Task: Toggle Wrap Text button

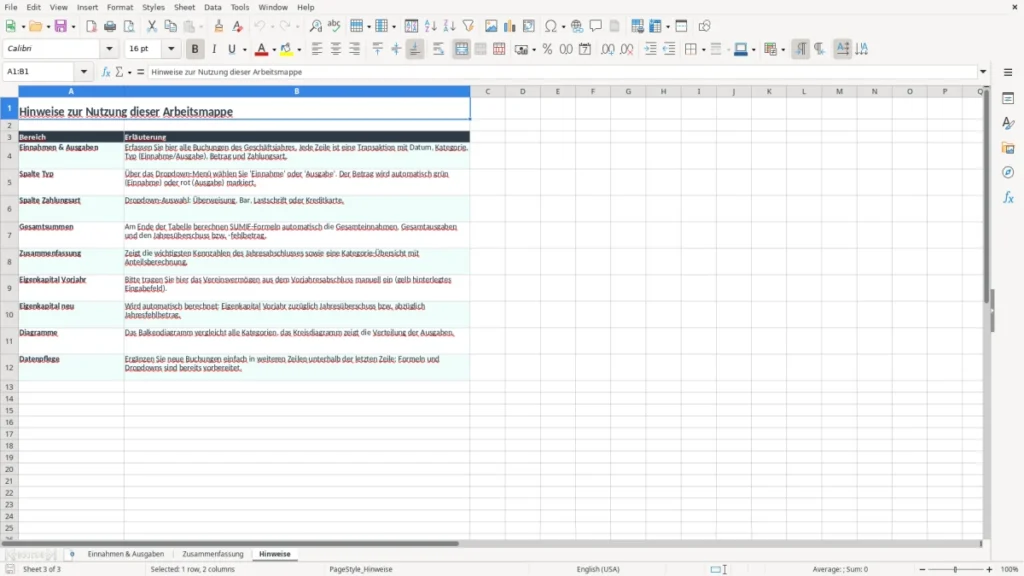Action: tap(439, 49)
